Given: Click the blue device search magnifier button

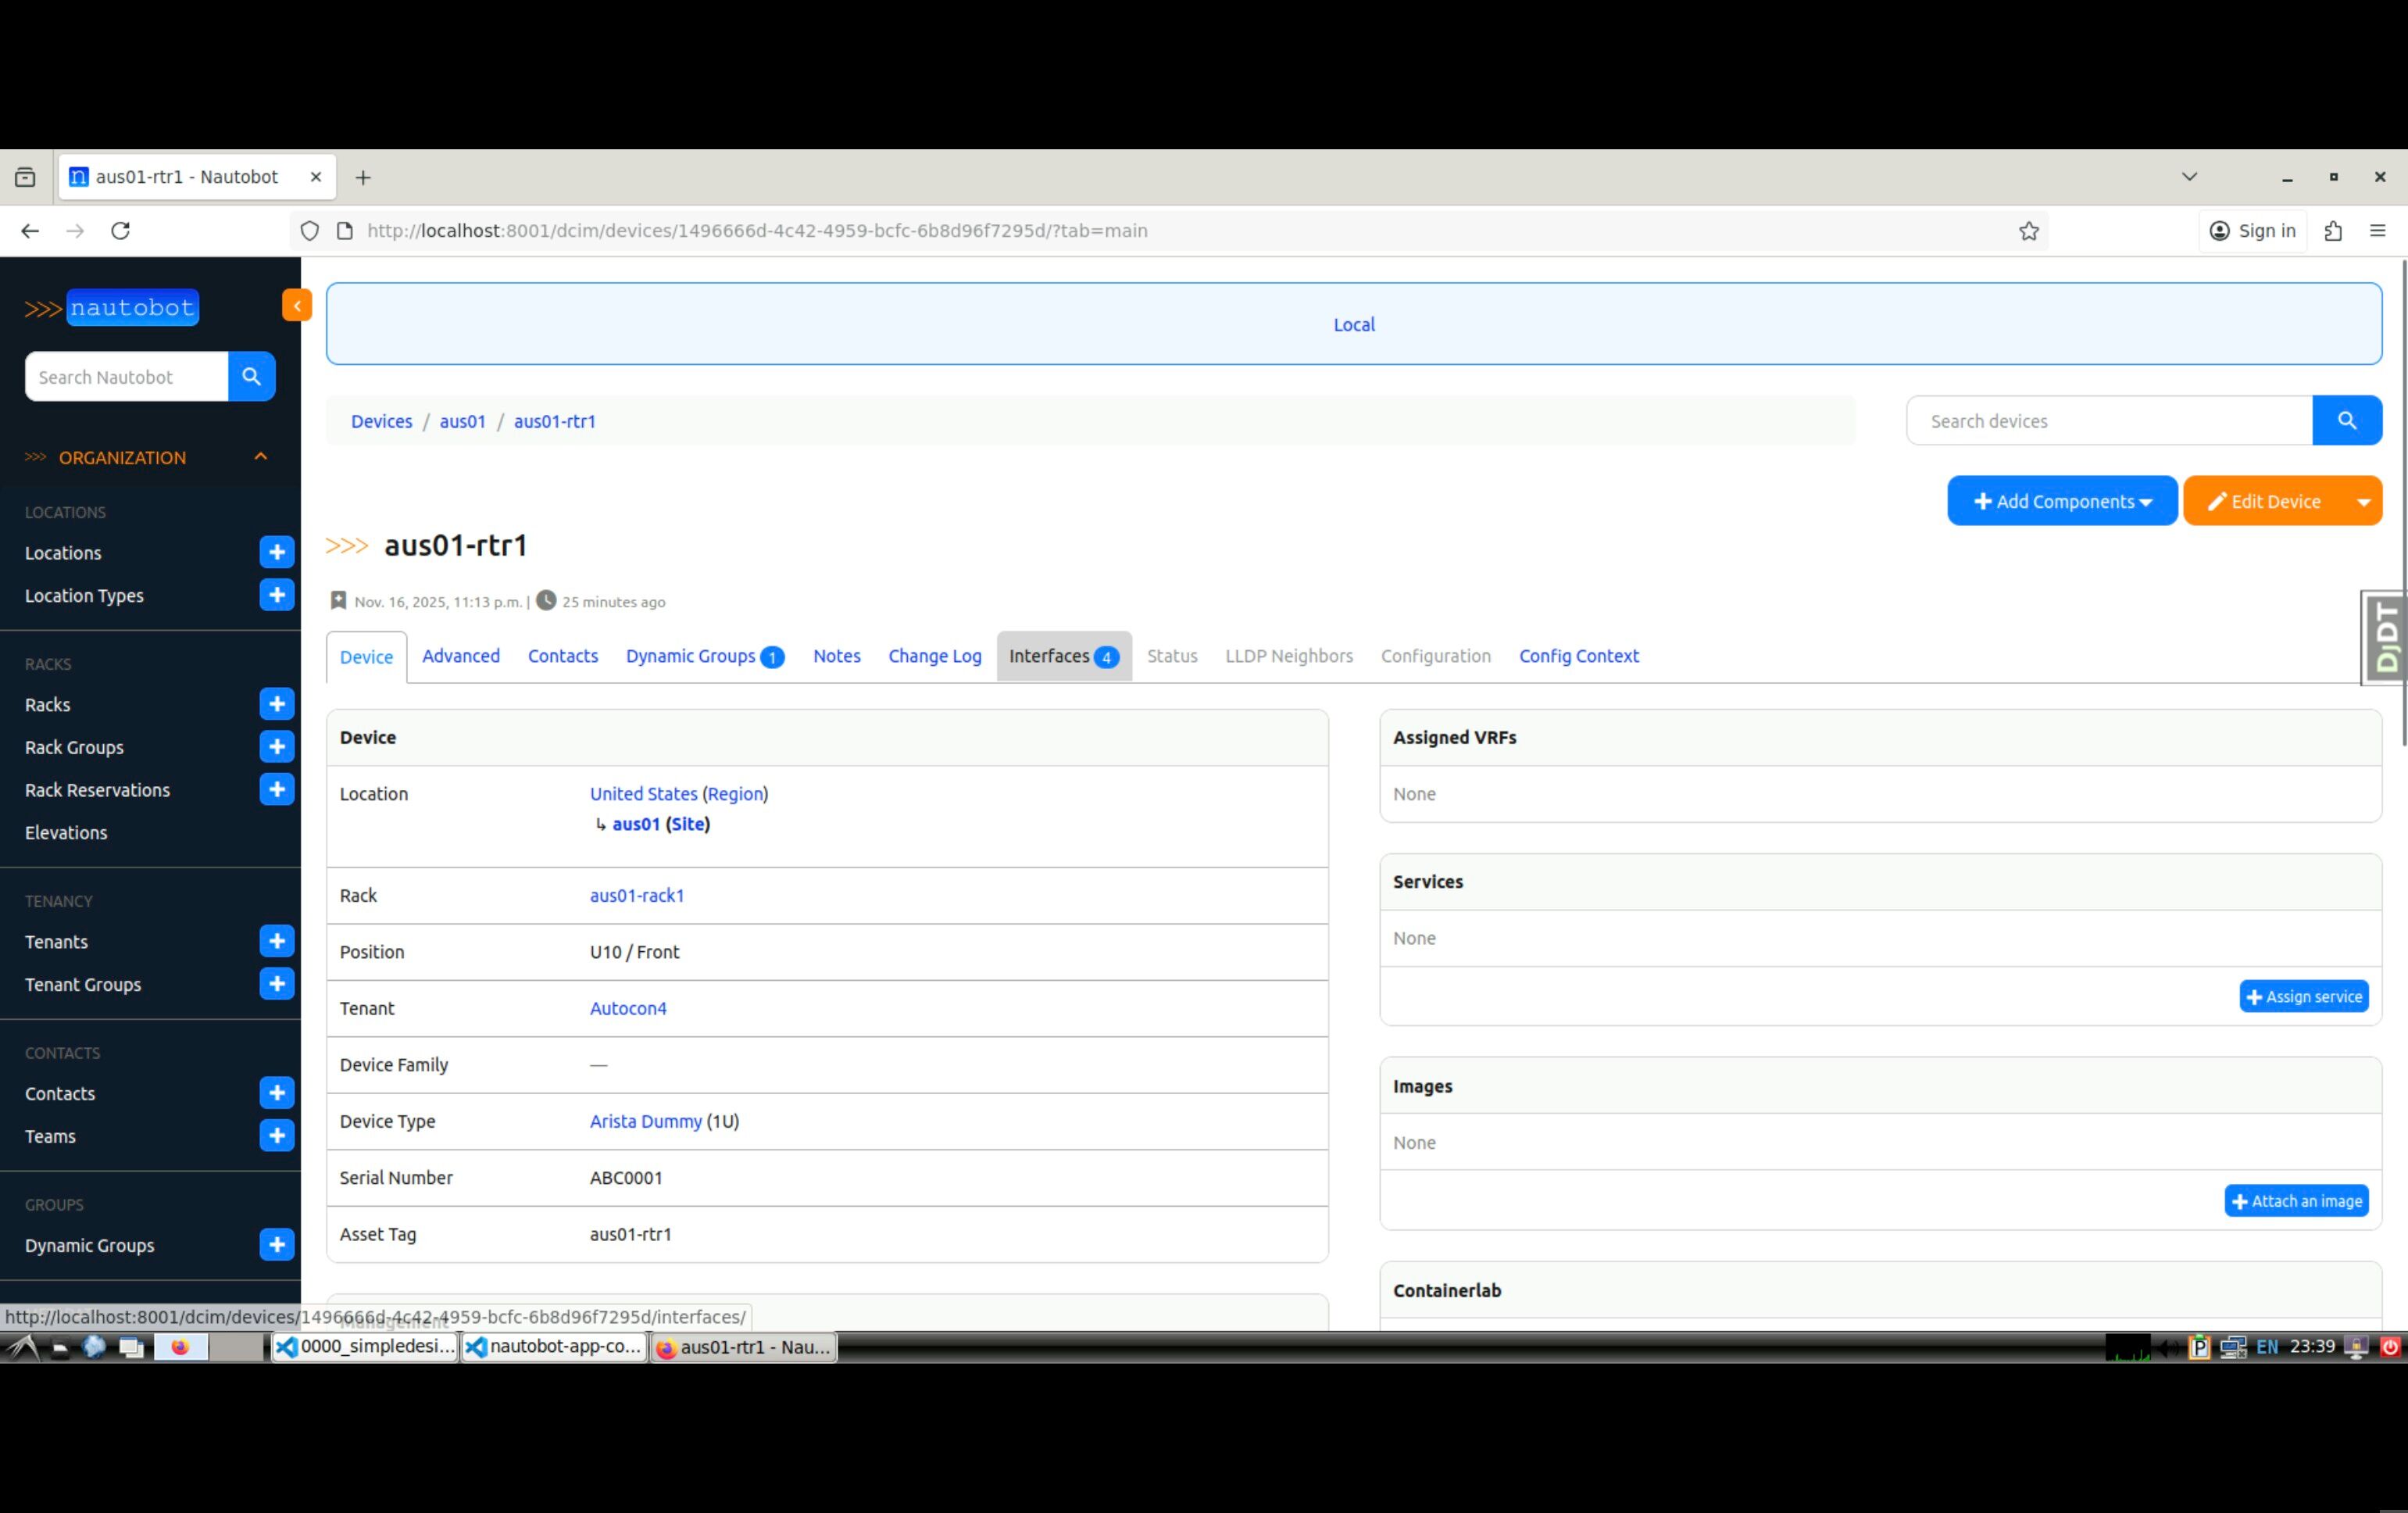Looking at the screenshot, I should point(2346,421).
